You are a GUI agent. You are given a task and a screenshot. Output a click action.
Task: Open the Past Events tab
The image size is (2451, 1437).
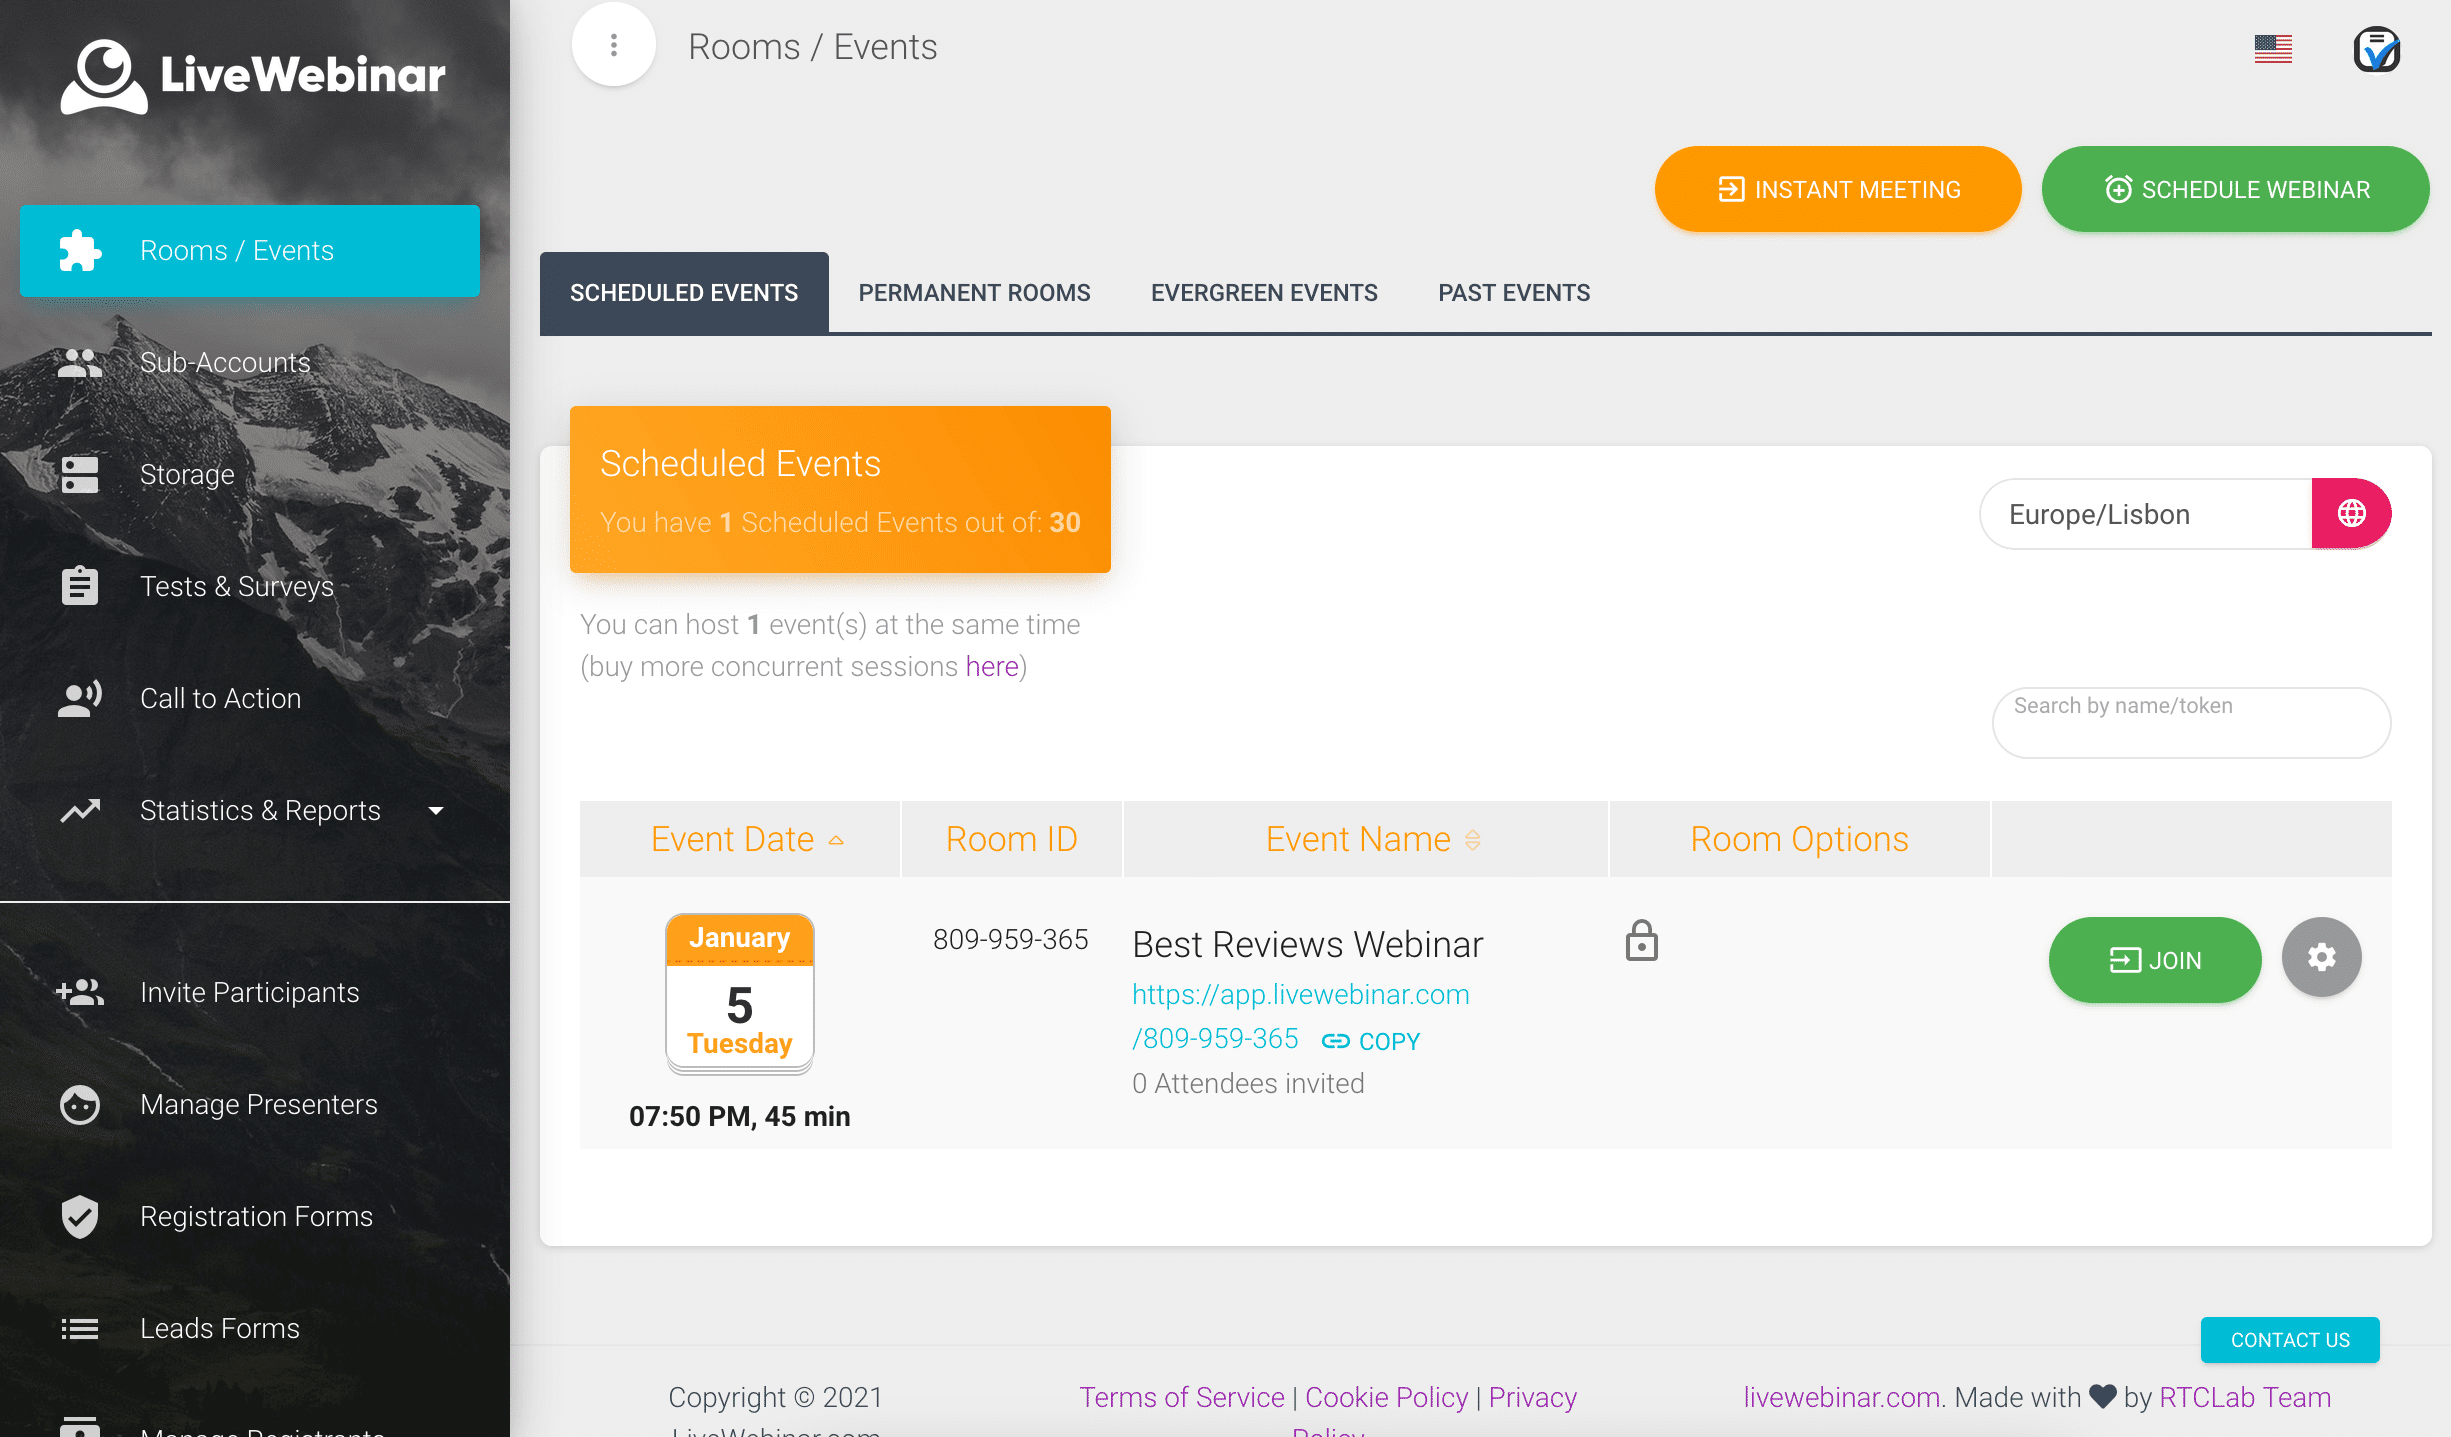[x=1513, y=292]
